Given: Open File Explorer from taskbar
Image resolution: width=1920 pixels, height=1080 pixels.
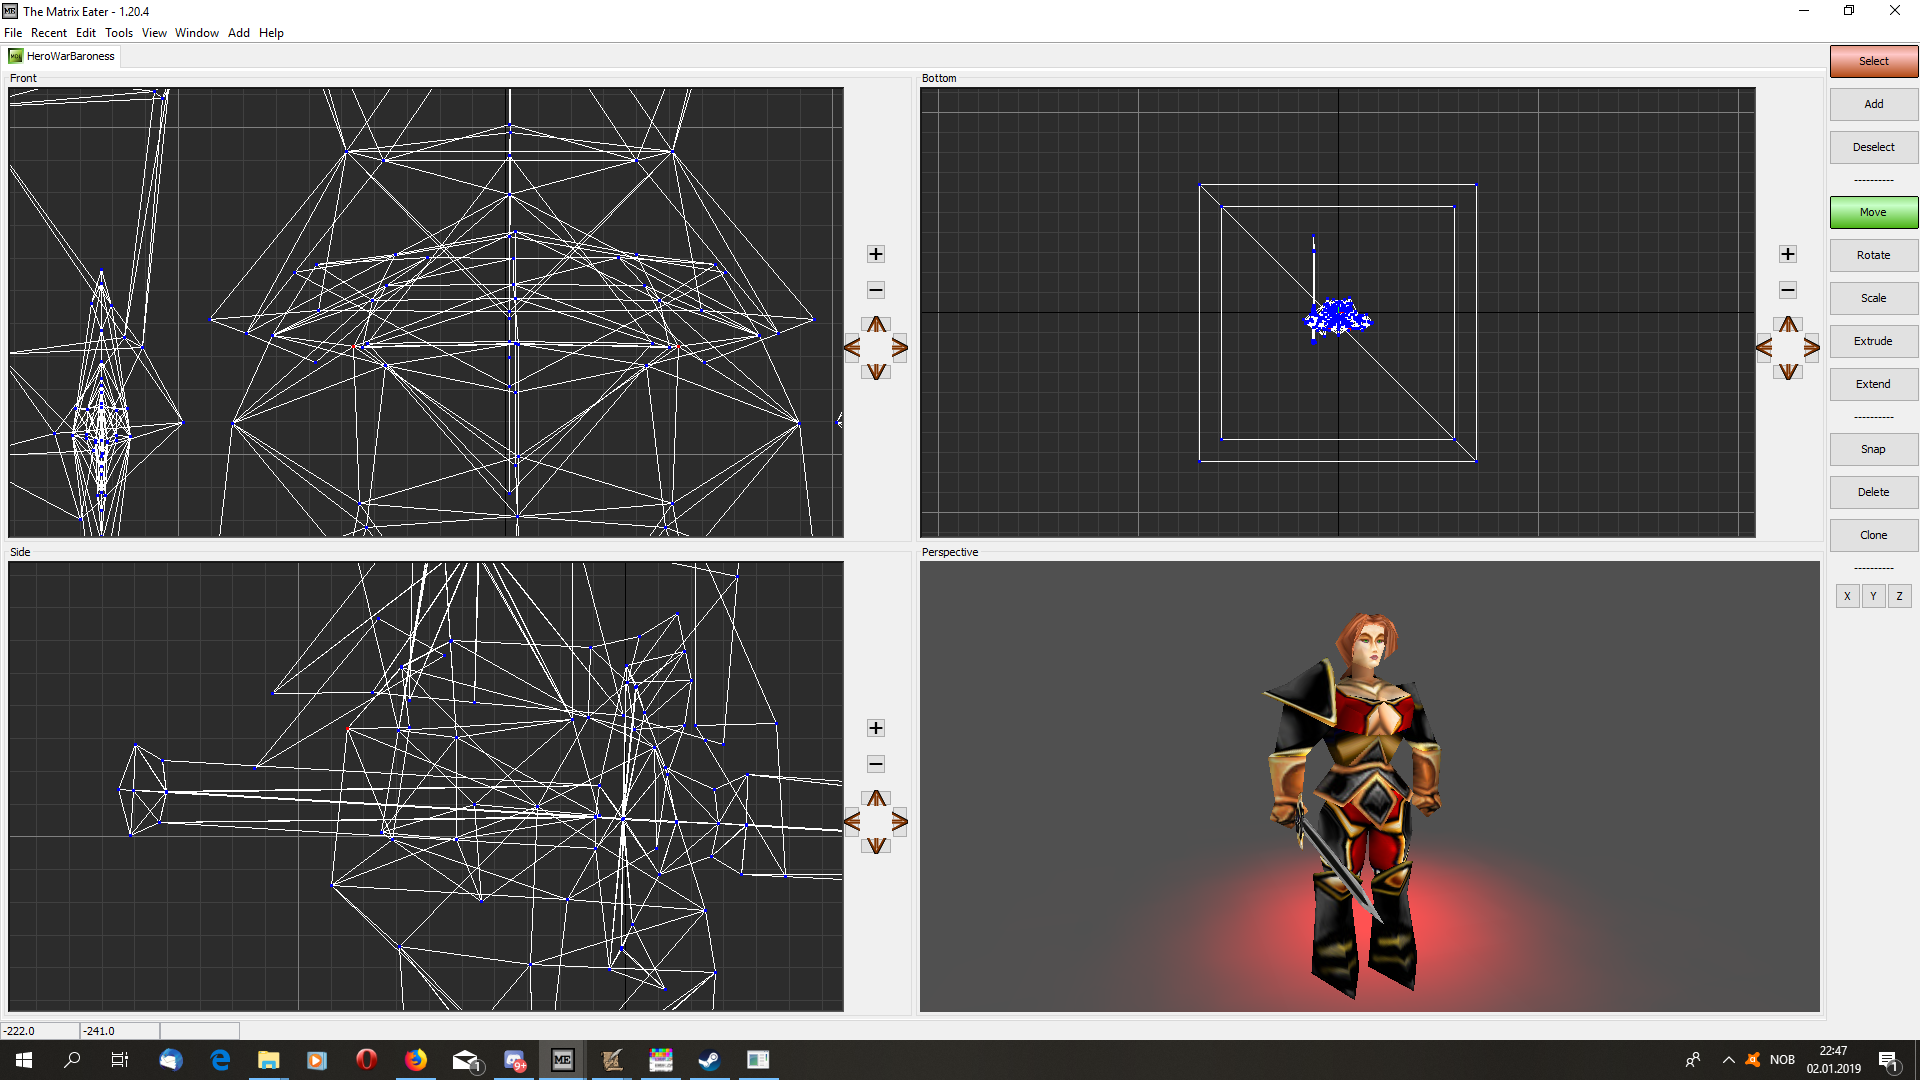Looking at the screenshot, I should click(x=268, y=1060).
